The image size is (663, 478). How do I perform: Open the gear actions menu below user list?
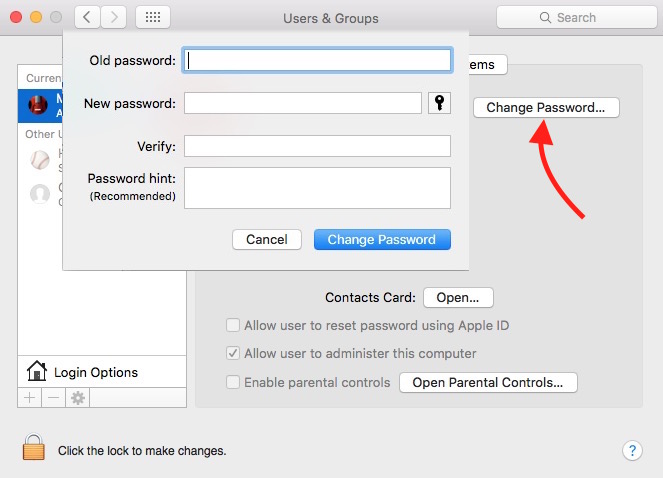[x=76, y=397]
